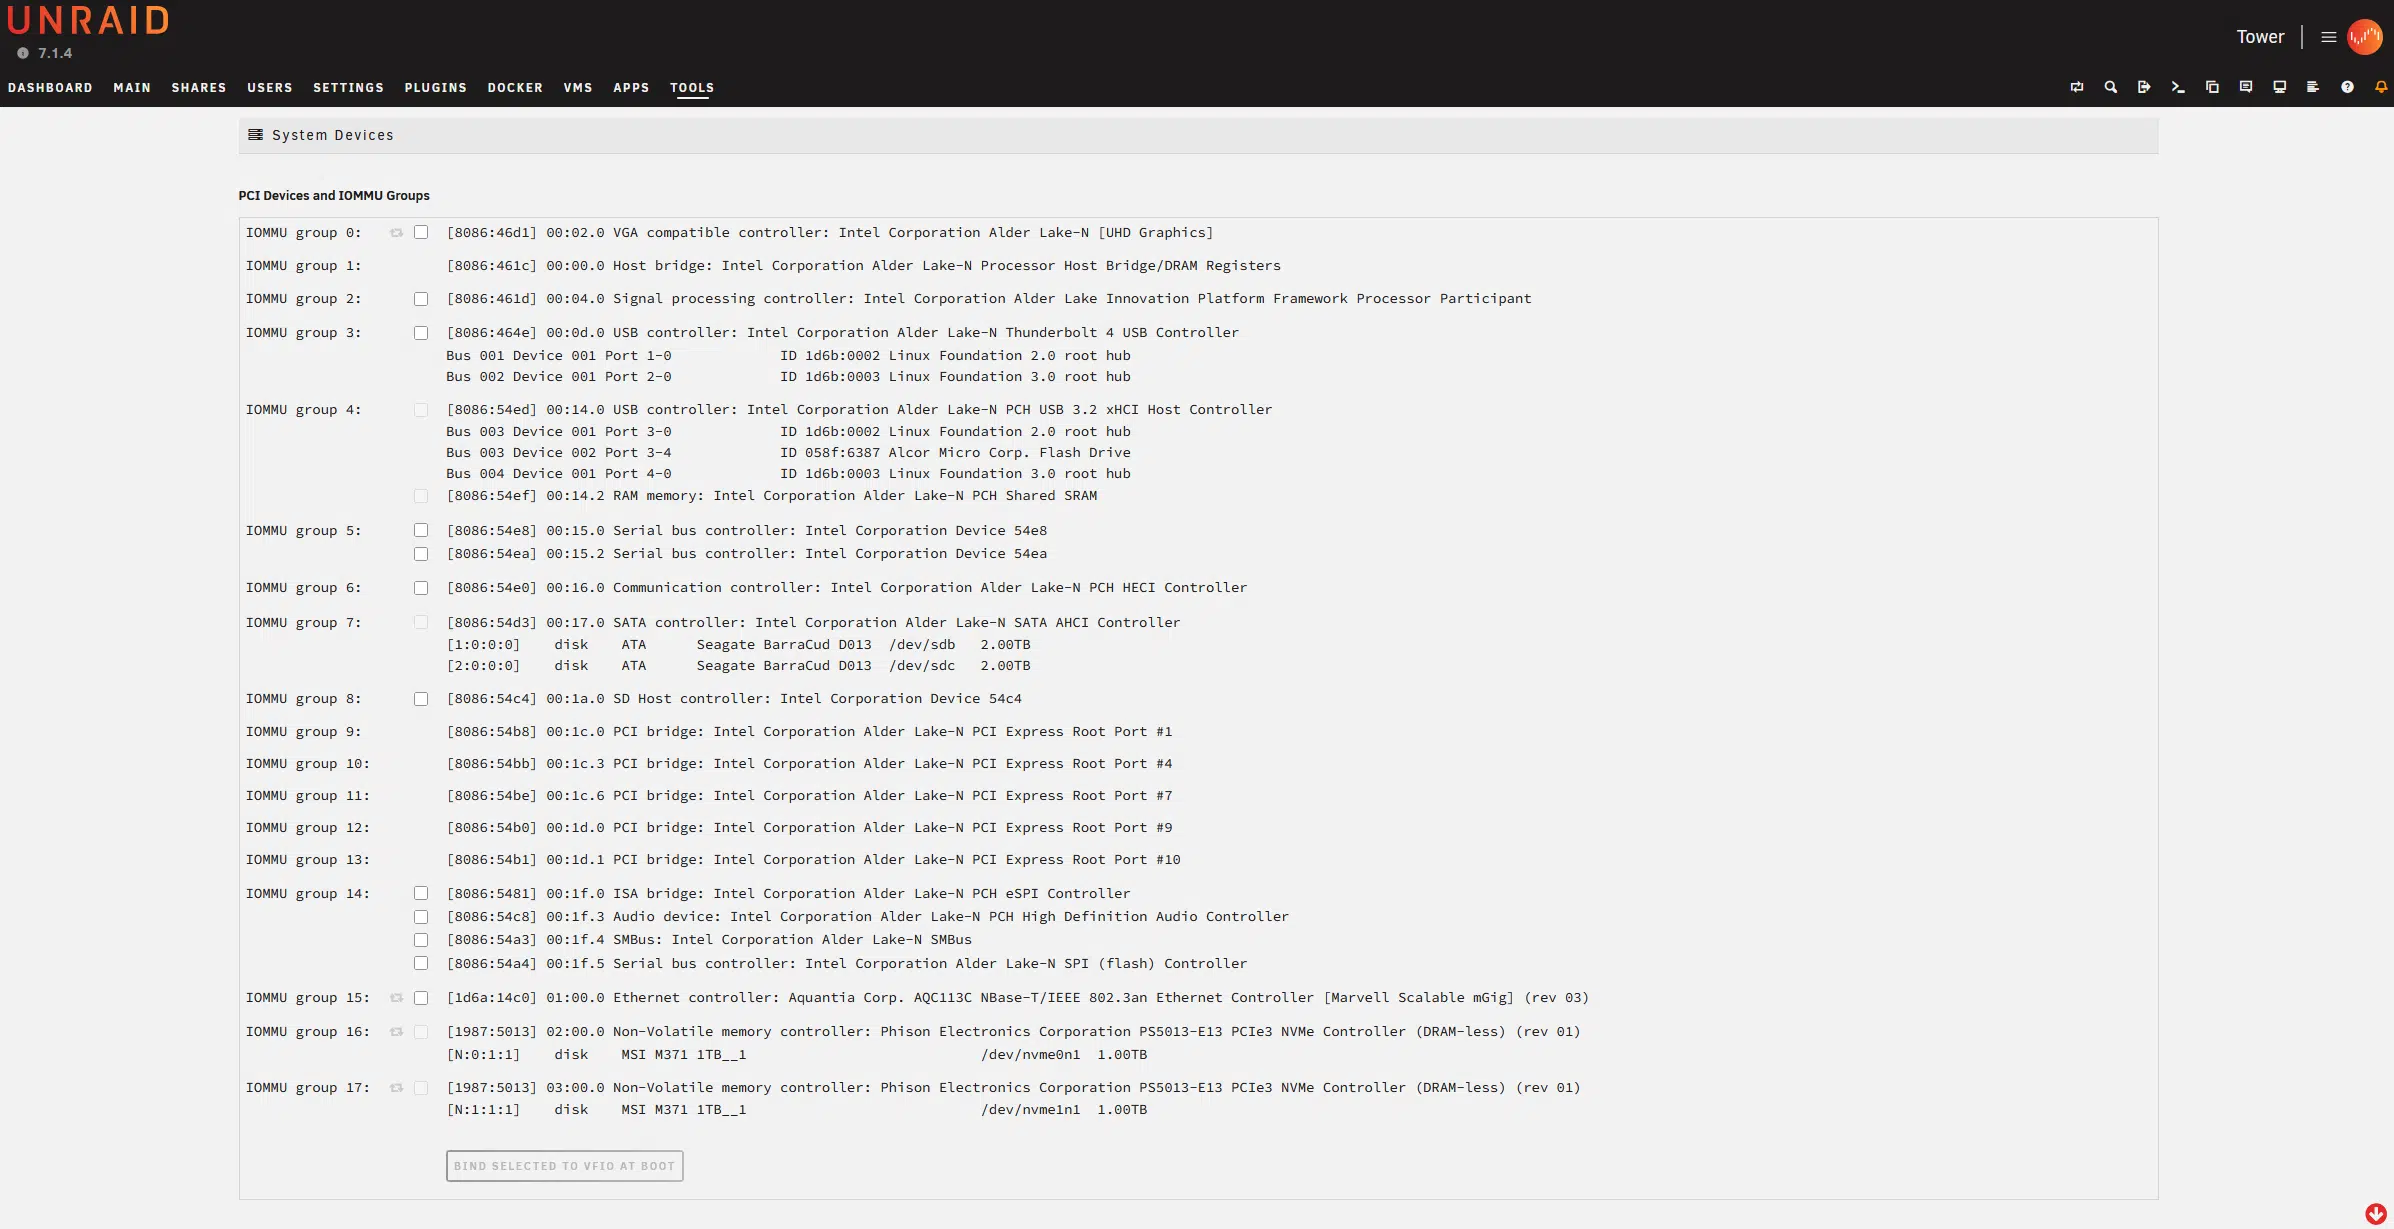Image resolution: width=2394 pixels, height=1229 pixels.
Task: Click the reset icon for IOMMU group 15
Action: point(397,998)
